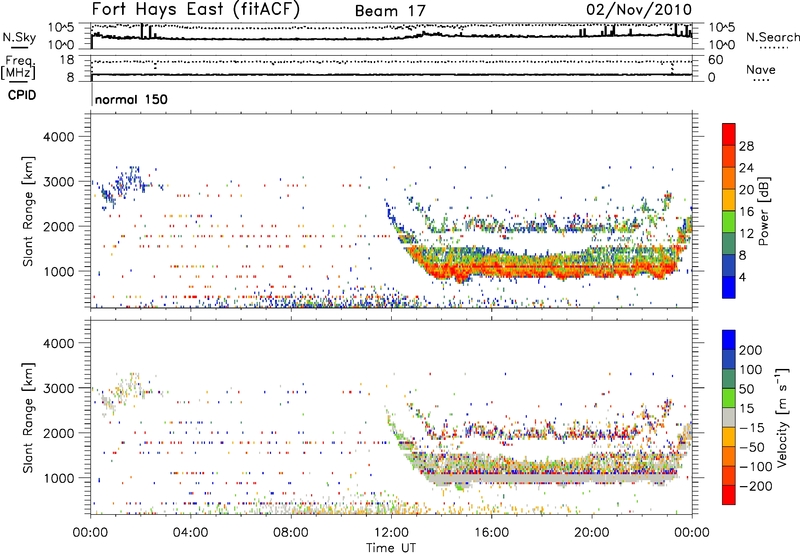Click the "08:00" time axis label
Screen dimensions: 800x554
pyautogui.click(x=291, y=533)
